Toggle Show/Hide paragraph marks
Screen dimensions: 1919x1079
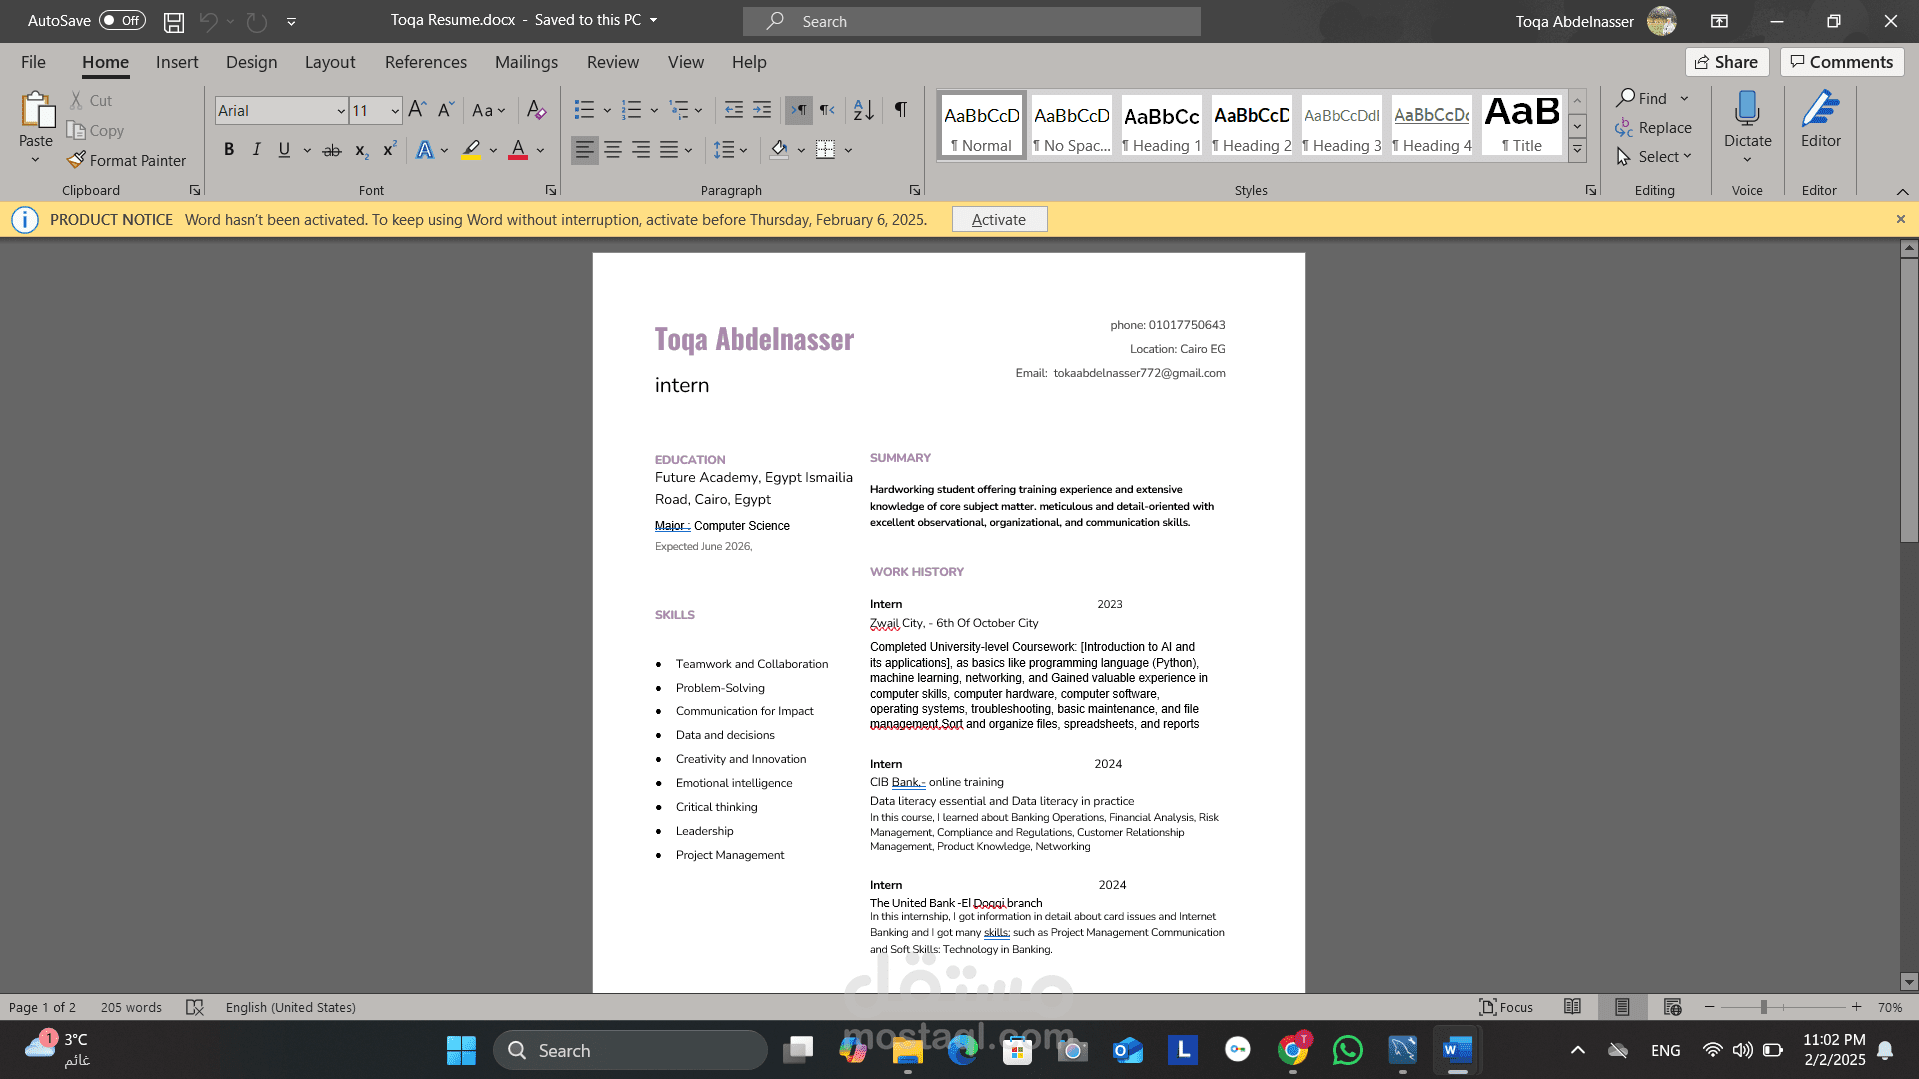[901, 110]
